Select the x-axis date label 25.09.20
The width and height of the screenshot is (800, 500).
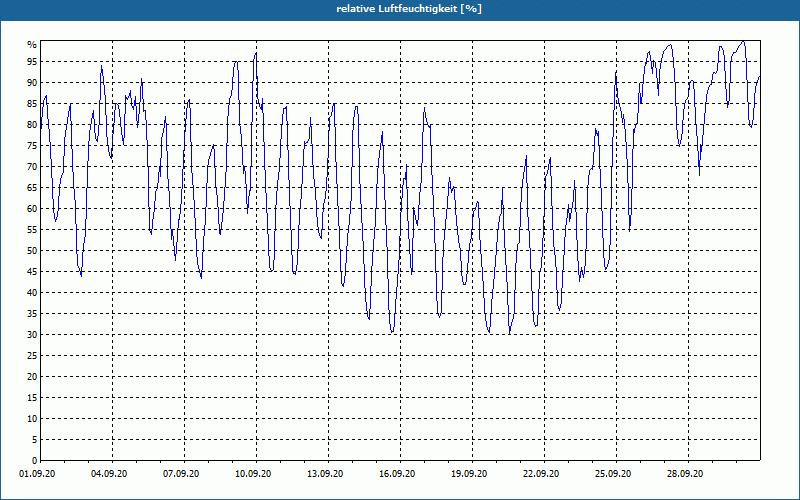tap(613, 474)
